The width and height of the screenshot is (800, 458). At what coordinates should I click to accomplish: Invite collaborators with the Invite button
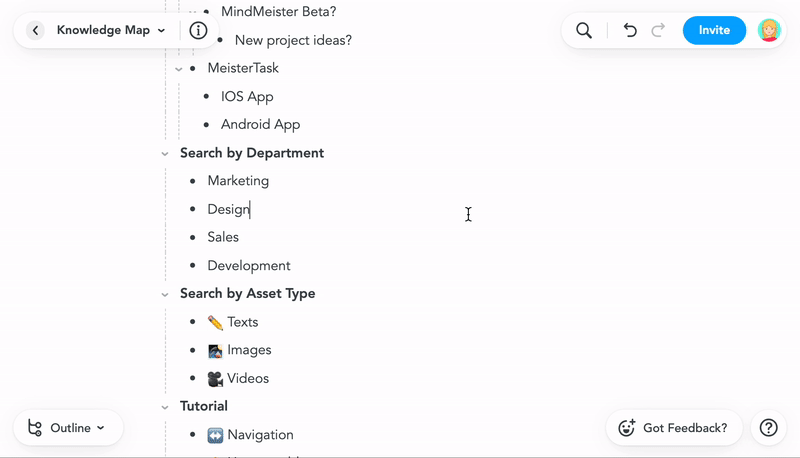[714, 31]
